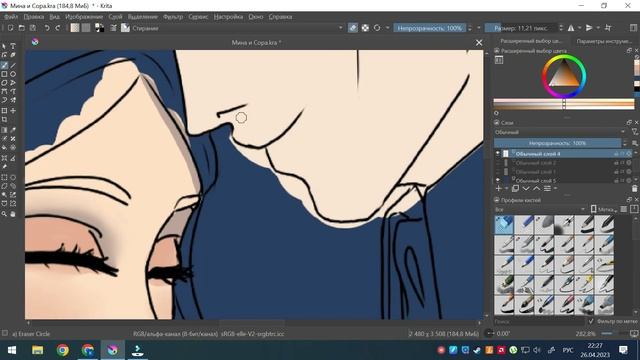This screenshot has height=360, width=640.
Task: Reload the original brush preset
Action: coord(377,28)
